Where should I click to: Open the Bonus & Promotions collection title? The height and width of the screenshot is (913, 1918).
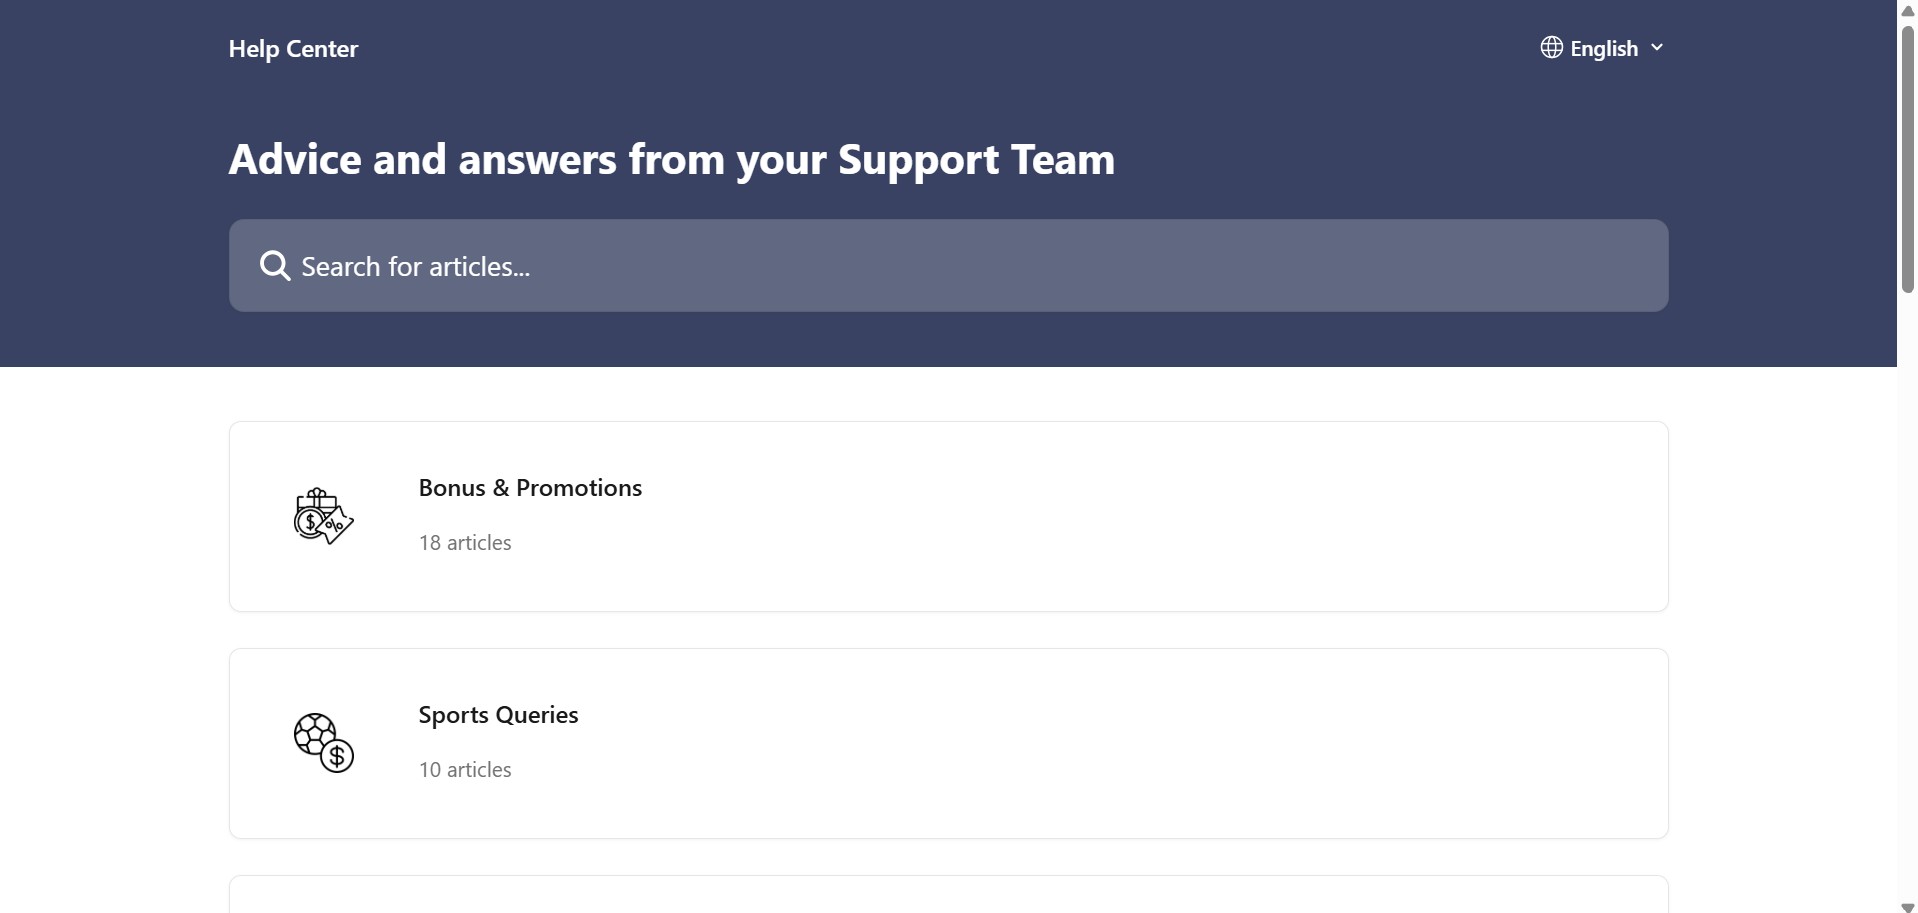[x=530, y=488]
